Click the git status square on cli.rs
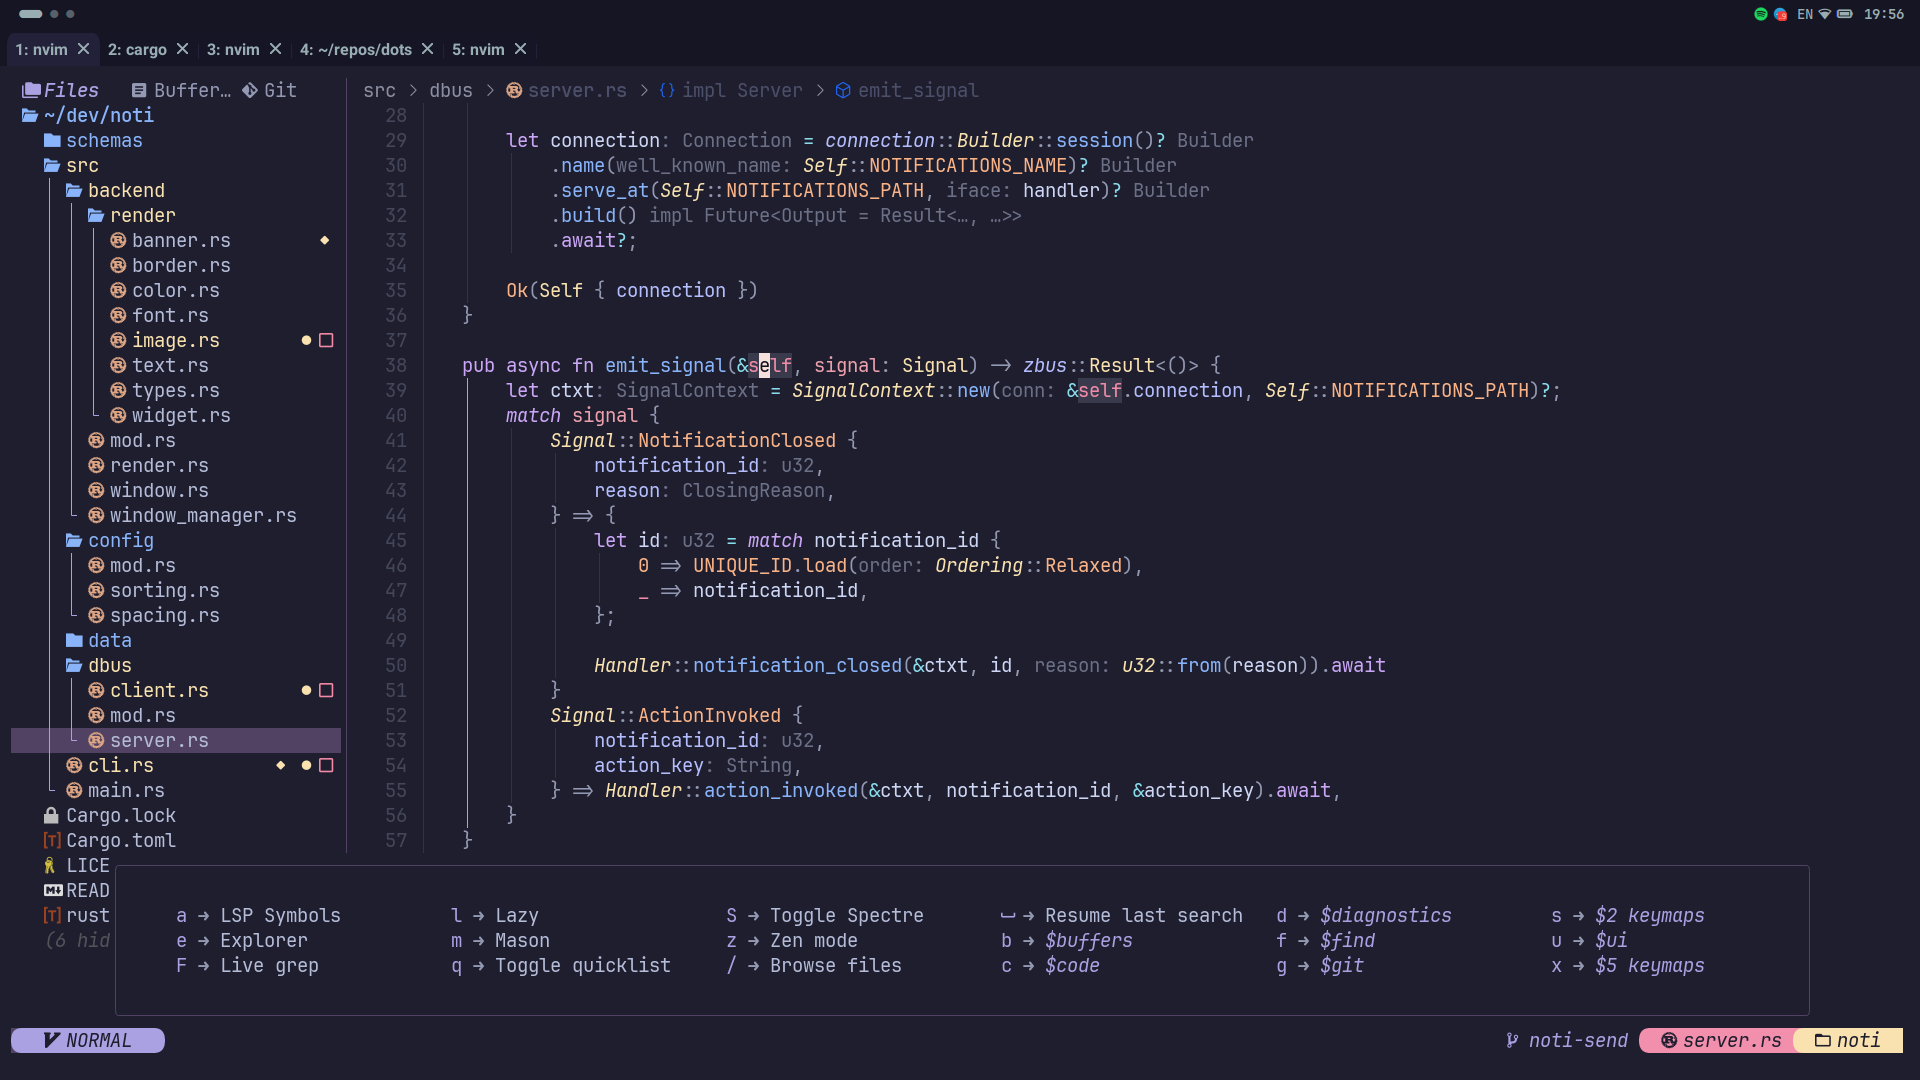This screenshot has height=1080, width=1920. click(326, 765)
